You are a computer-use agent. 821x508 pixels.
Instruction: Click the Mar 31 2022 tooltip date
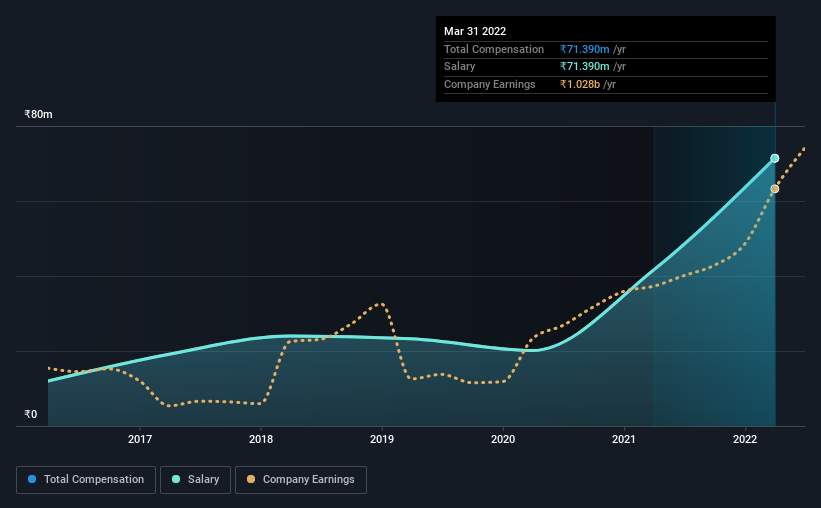[x=475, y=31]
